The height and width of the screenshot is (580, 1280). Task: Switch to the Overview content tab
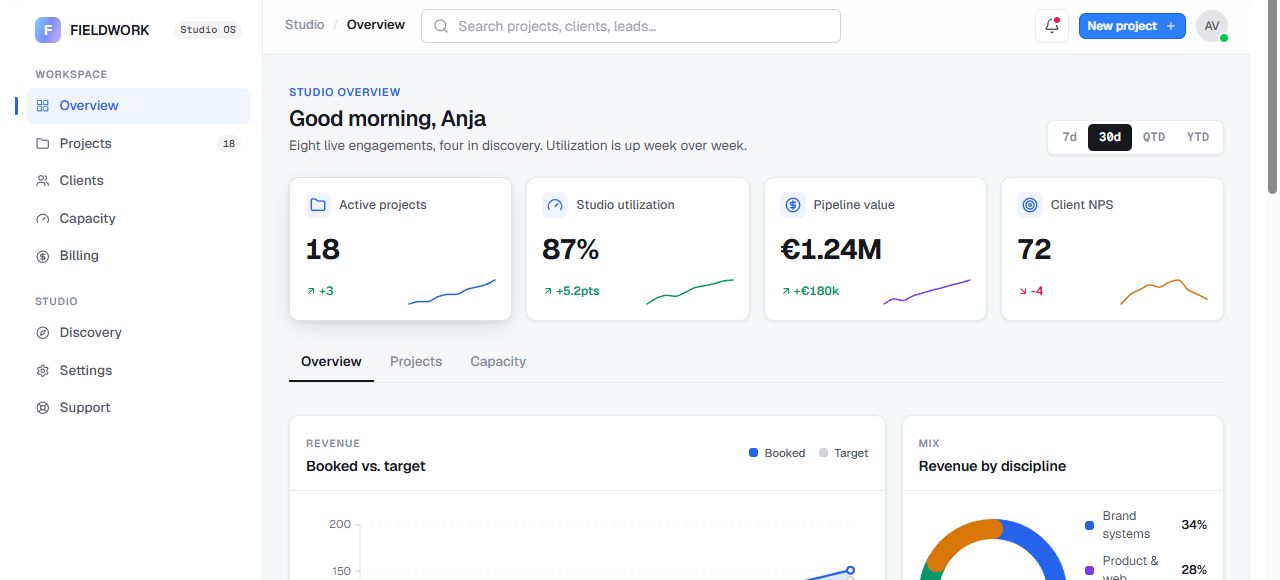pos(331,362)
